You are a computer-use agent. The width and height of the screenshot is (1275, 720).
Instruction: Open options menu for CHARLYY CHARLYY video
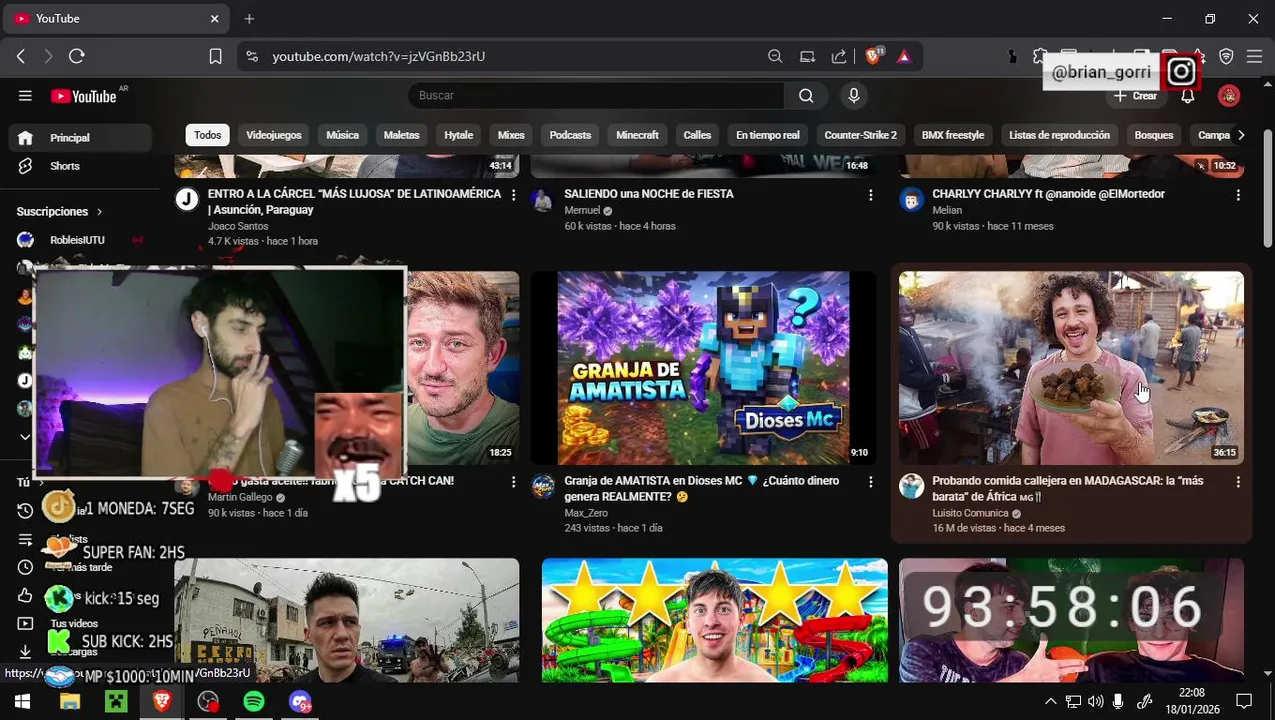point(1238,195)
